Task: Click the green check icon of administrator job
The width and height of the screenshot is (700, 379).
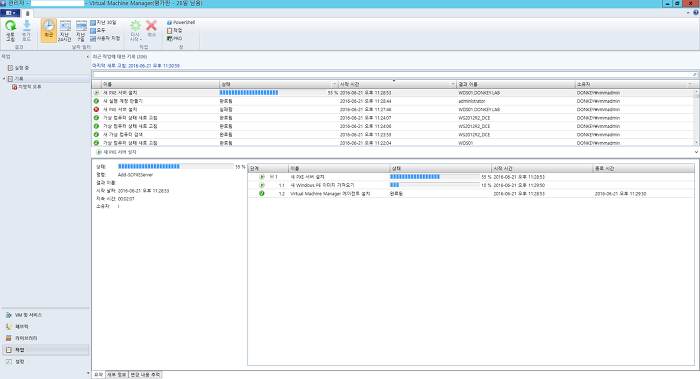Action: point(96,101)
